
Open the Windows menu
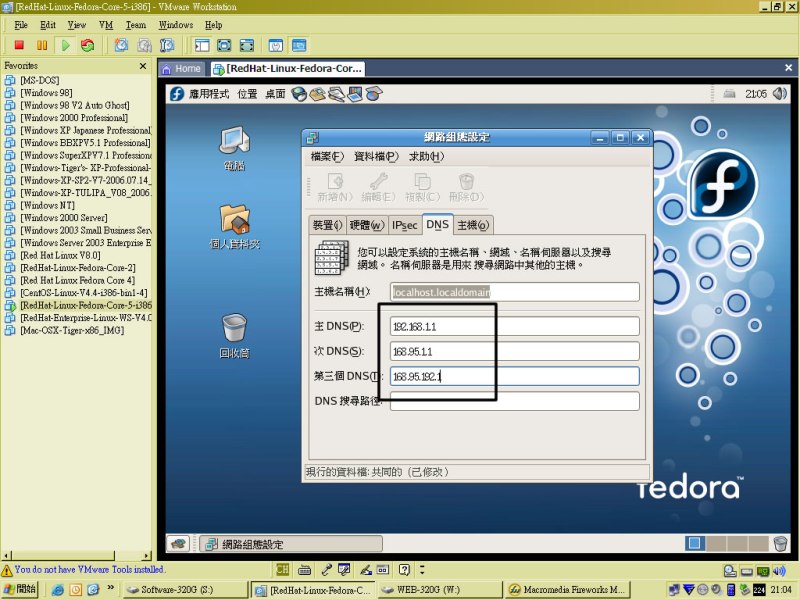pos(176,25)
